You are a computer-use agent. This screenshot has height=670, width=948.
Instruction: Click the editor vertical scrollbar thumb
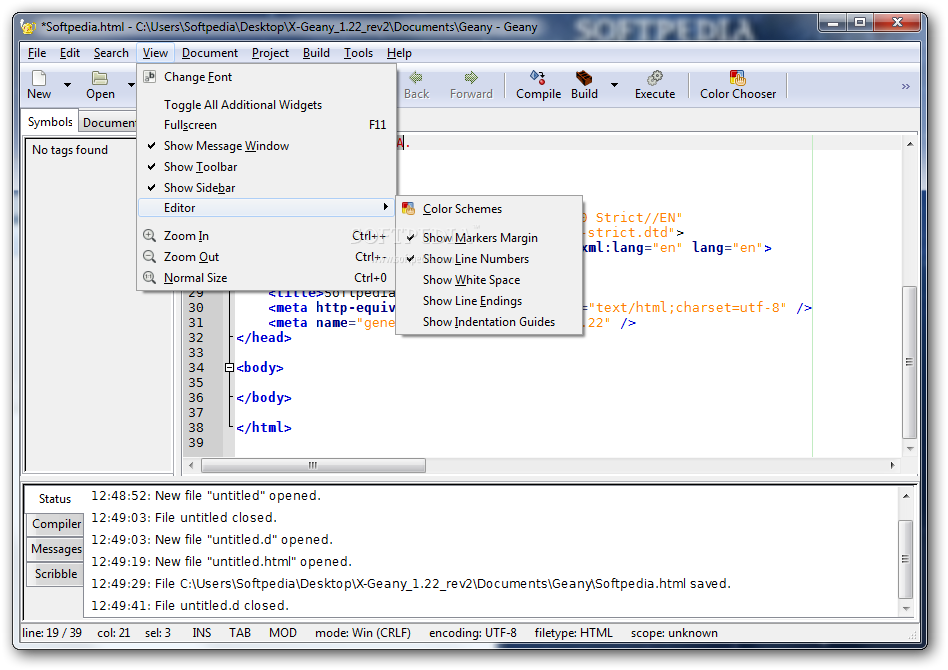coord(909,362)
